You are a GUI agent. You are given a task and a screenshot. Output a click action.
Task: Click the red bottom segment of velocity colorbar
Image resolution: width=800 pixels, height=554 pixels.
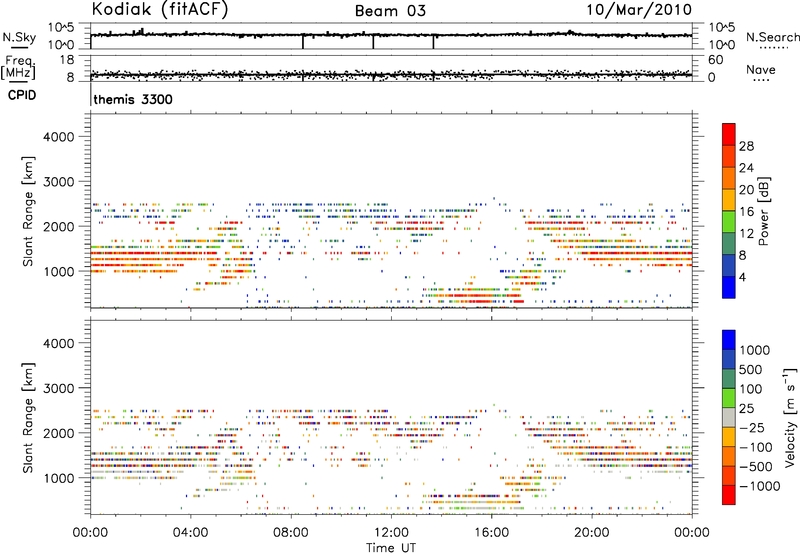(x=729, y=495)
